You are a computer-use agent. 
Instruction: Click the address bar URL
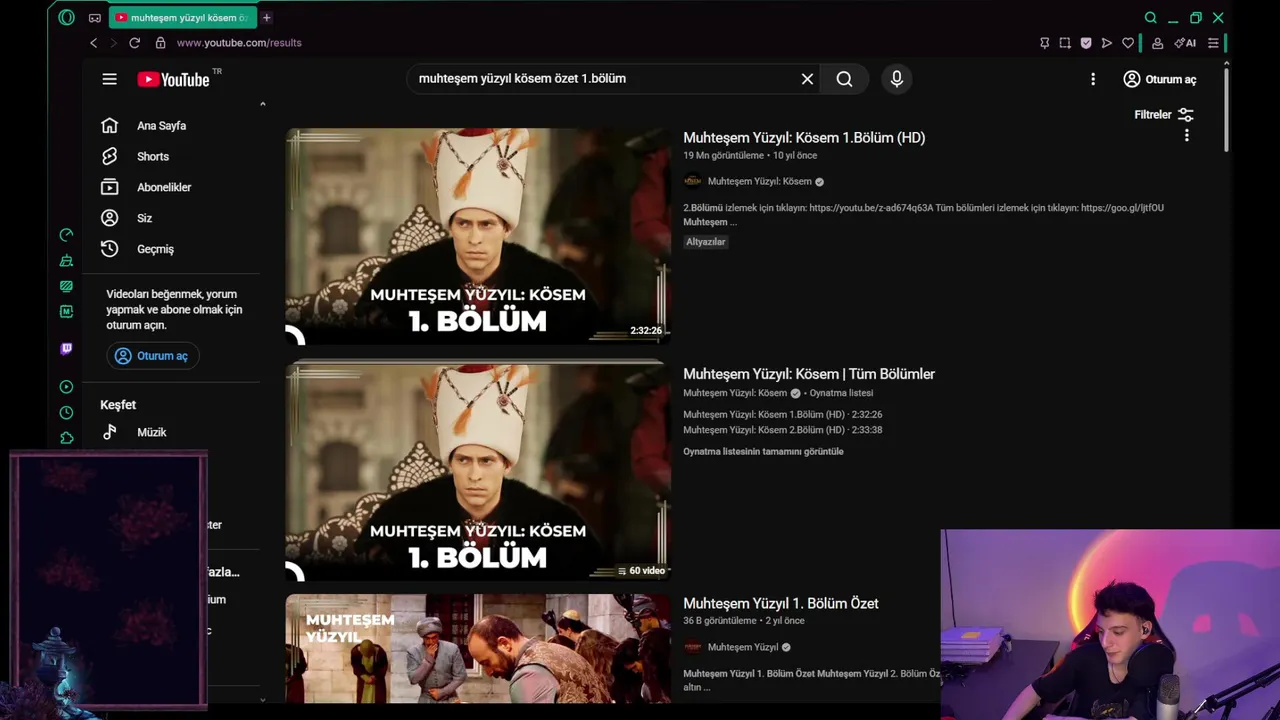(x=239, y=43)
